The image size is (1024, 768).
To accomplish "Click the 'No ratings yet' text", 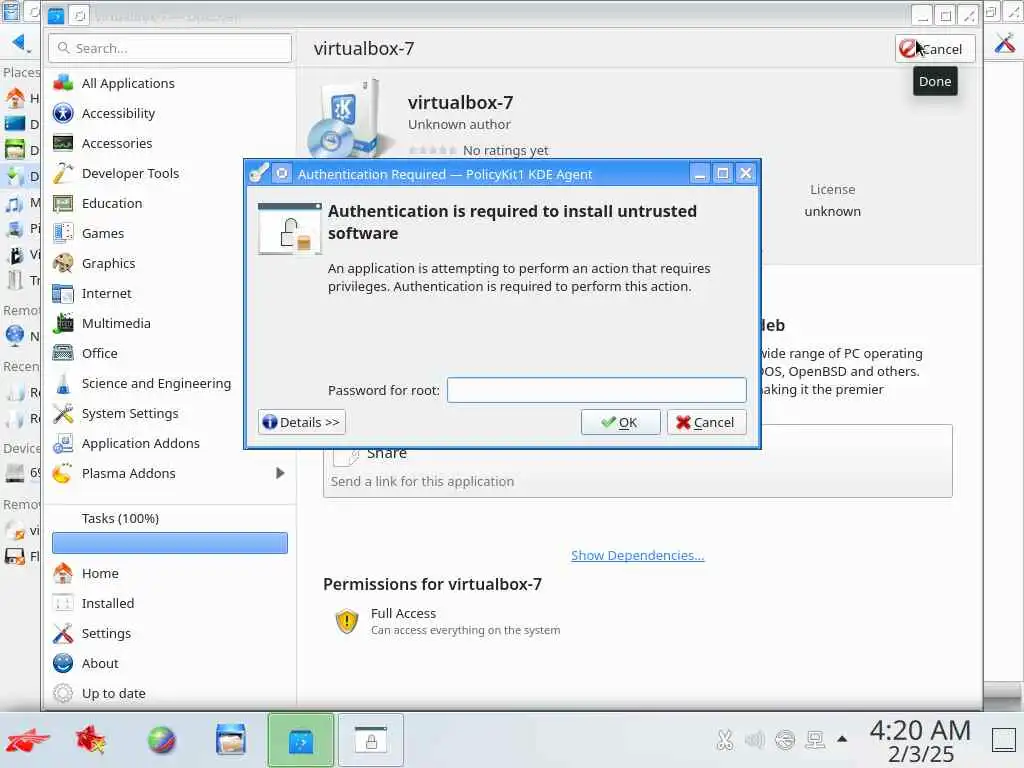I will 505,150.
